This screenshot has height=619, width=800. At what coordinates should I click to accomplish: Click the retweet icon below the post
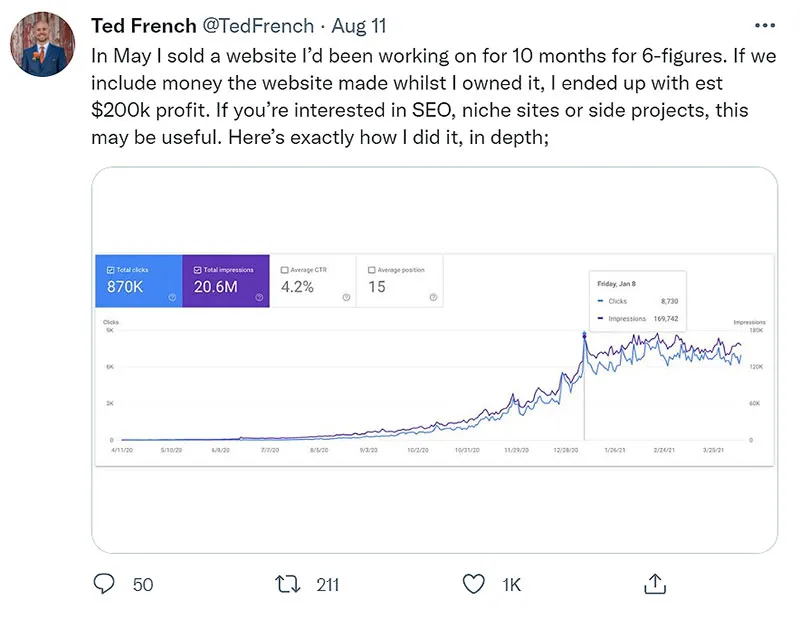coord(287,584)
